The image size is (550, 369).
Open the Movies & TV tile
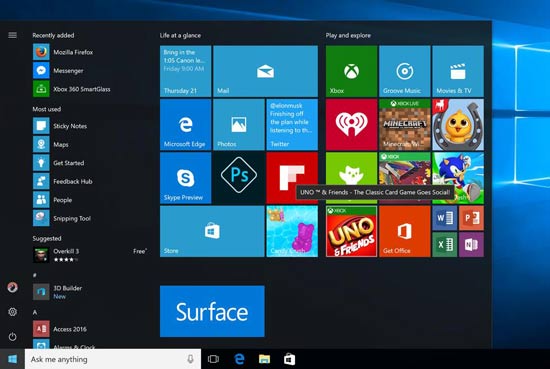tap(458, 71)
